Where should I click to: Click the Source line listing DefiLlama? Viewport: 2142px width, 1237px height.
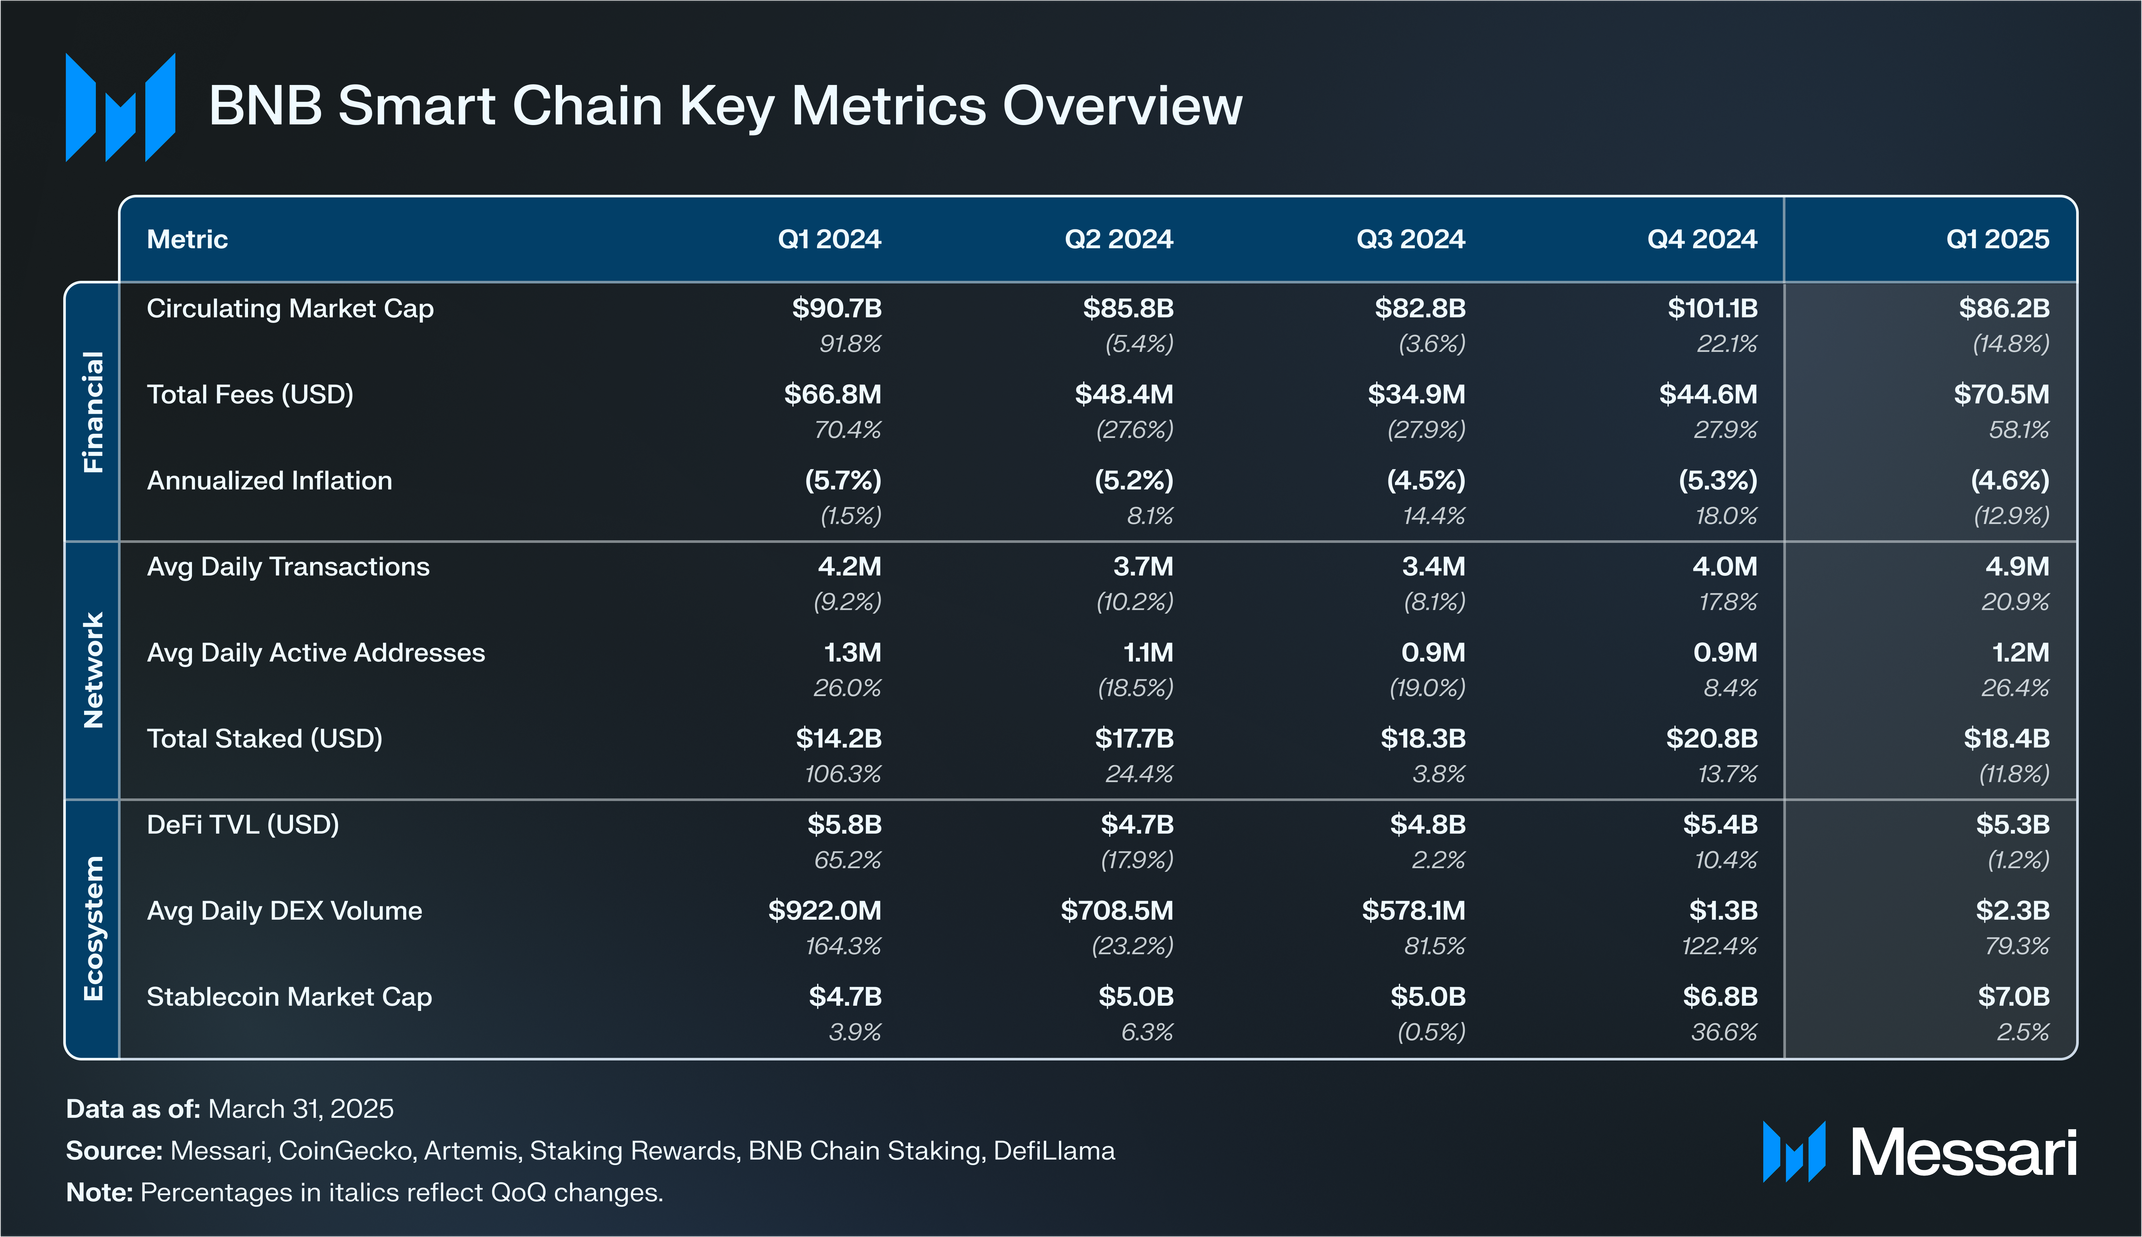(x=590, y=1151)
